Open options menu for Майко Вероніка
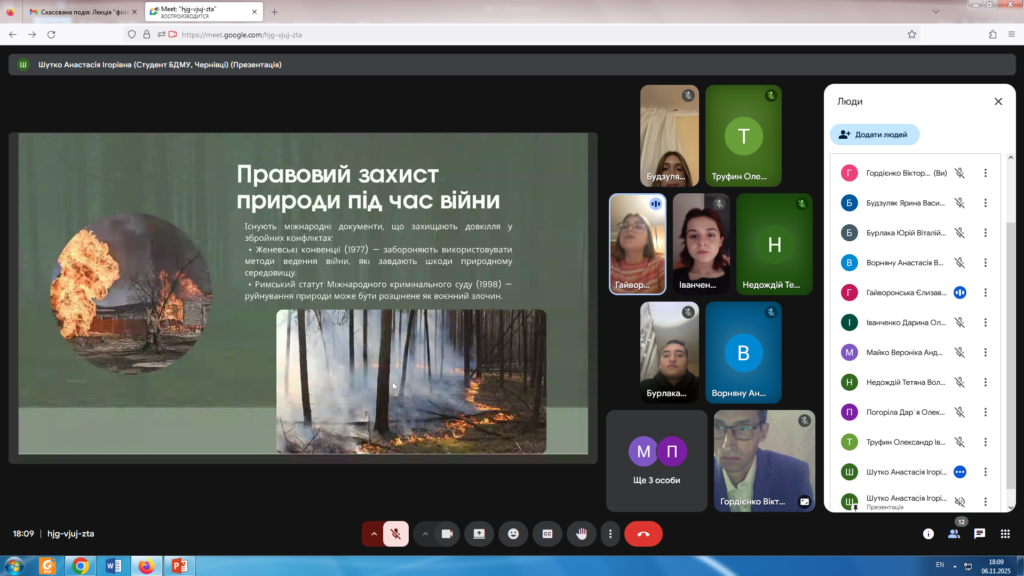Screen dimensions: 1024x576 985,352
